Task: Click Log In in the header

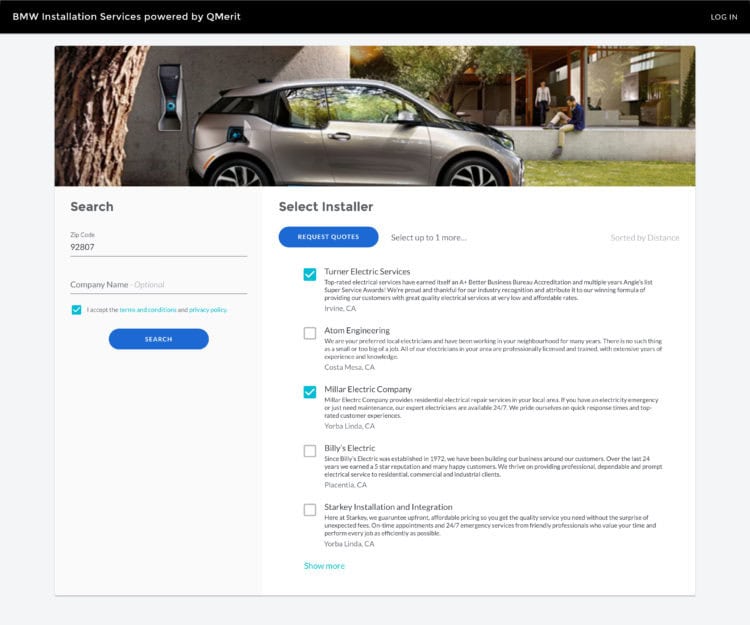Action: point(723,17)
